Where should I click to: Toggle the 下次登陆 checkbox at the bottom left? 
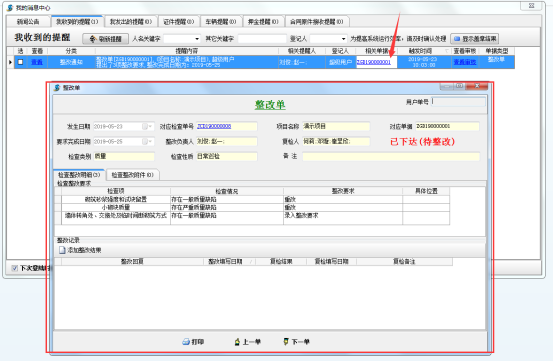click(x=14, y=268)
